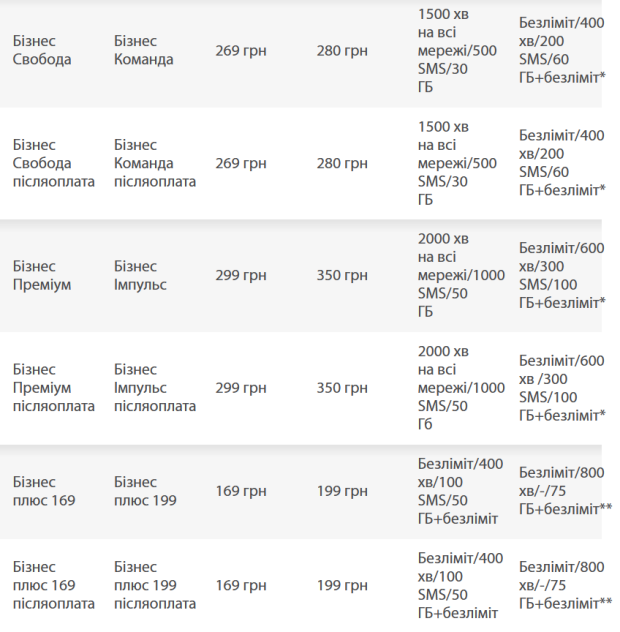Select the "Бізнес плюс 169 післяоплата" cell
The height and width of the screenshot is (632, 620).
tap(54, 585)
